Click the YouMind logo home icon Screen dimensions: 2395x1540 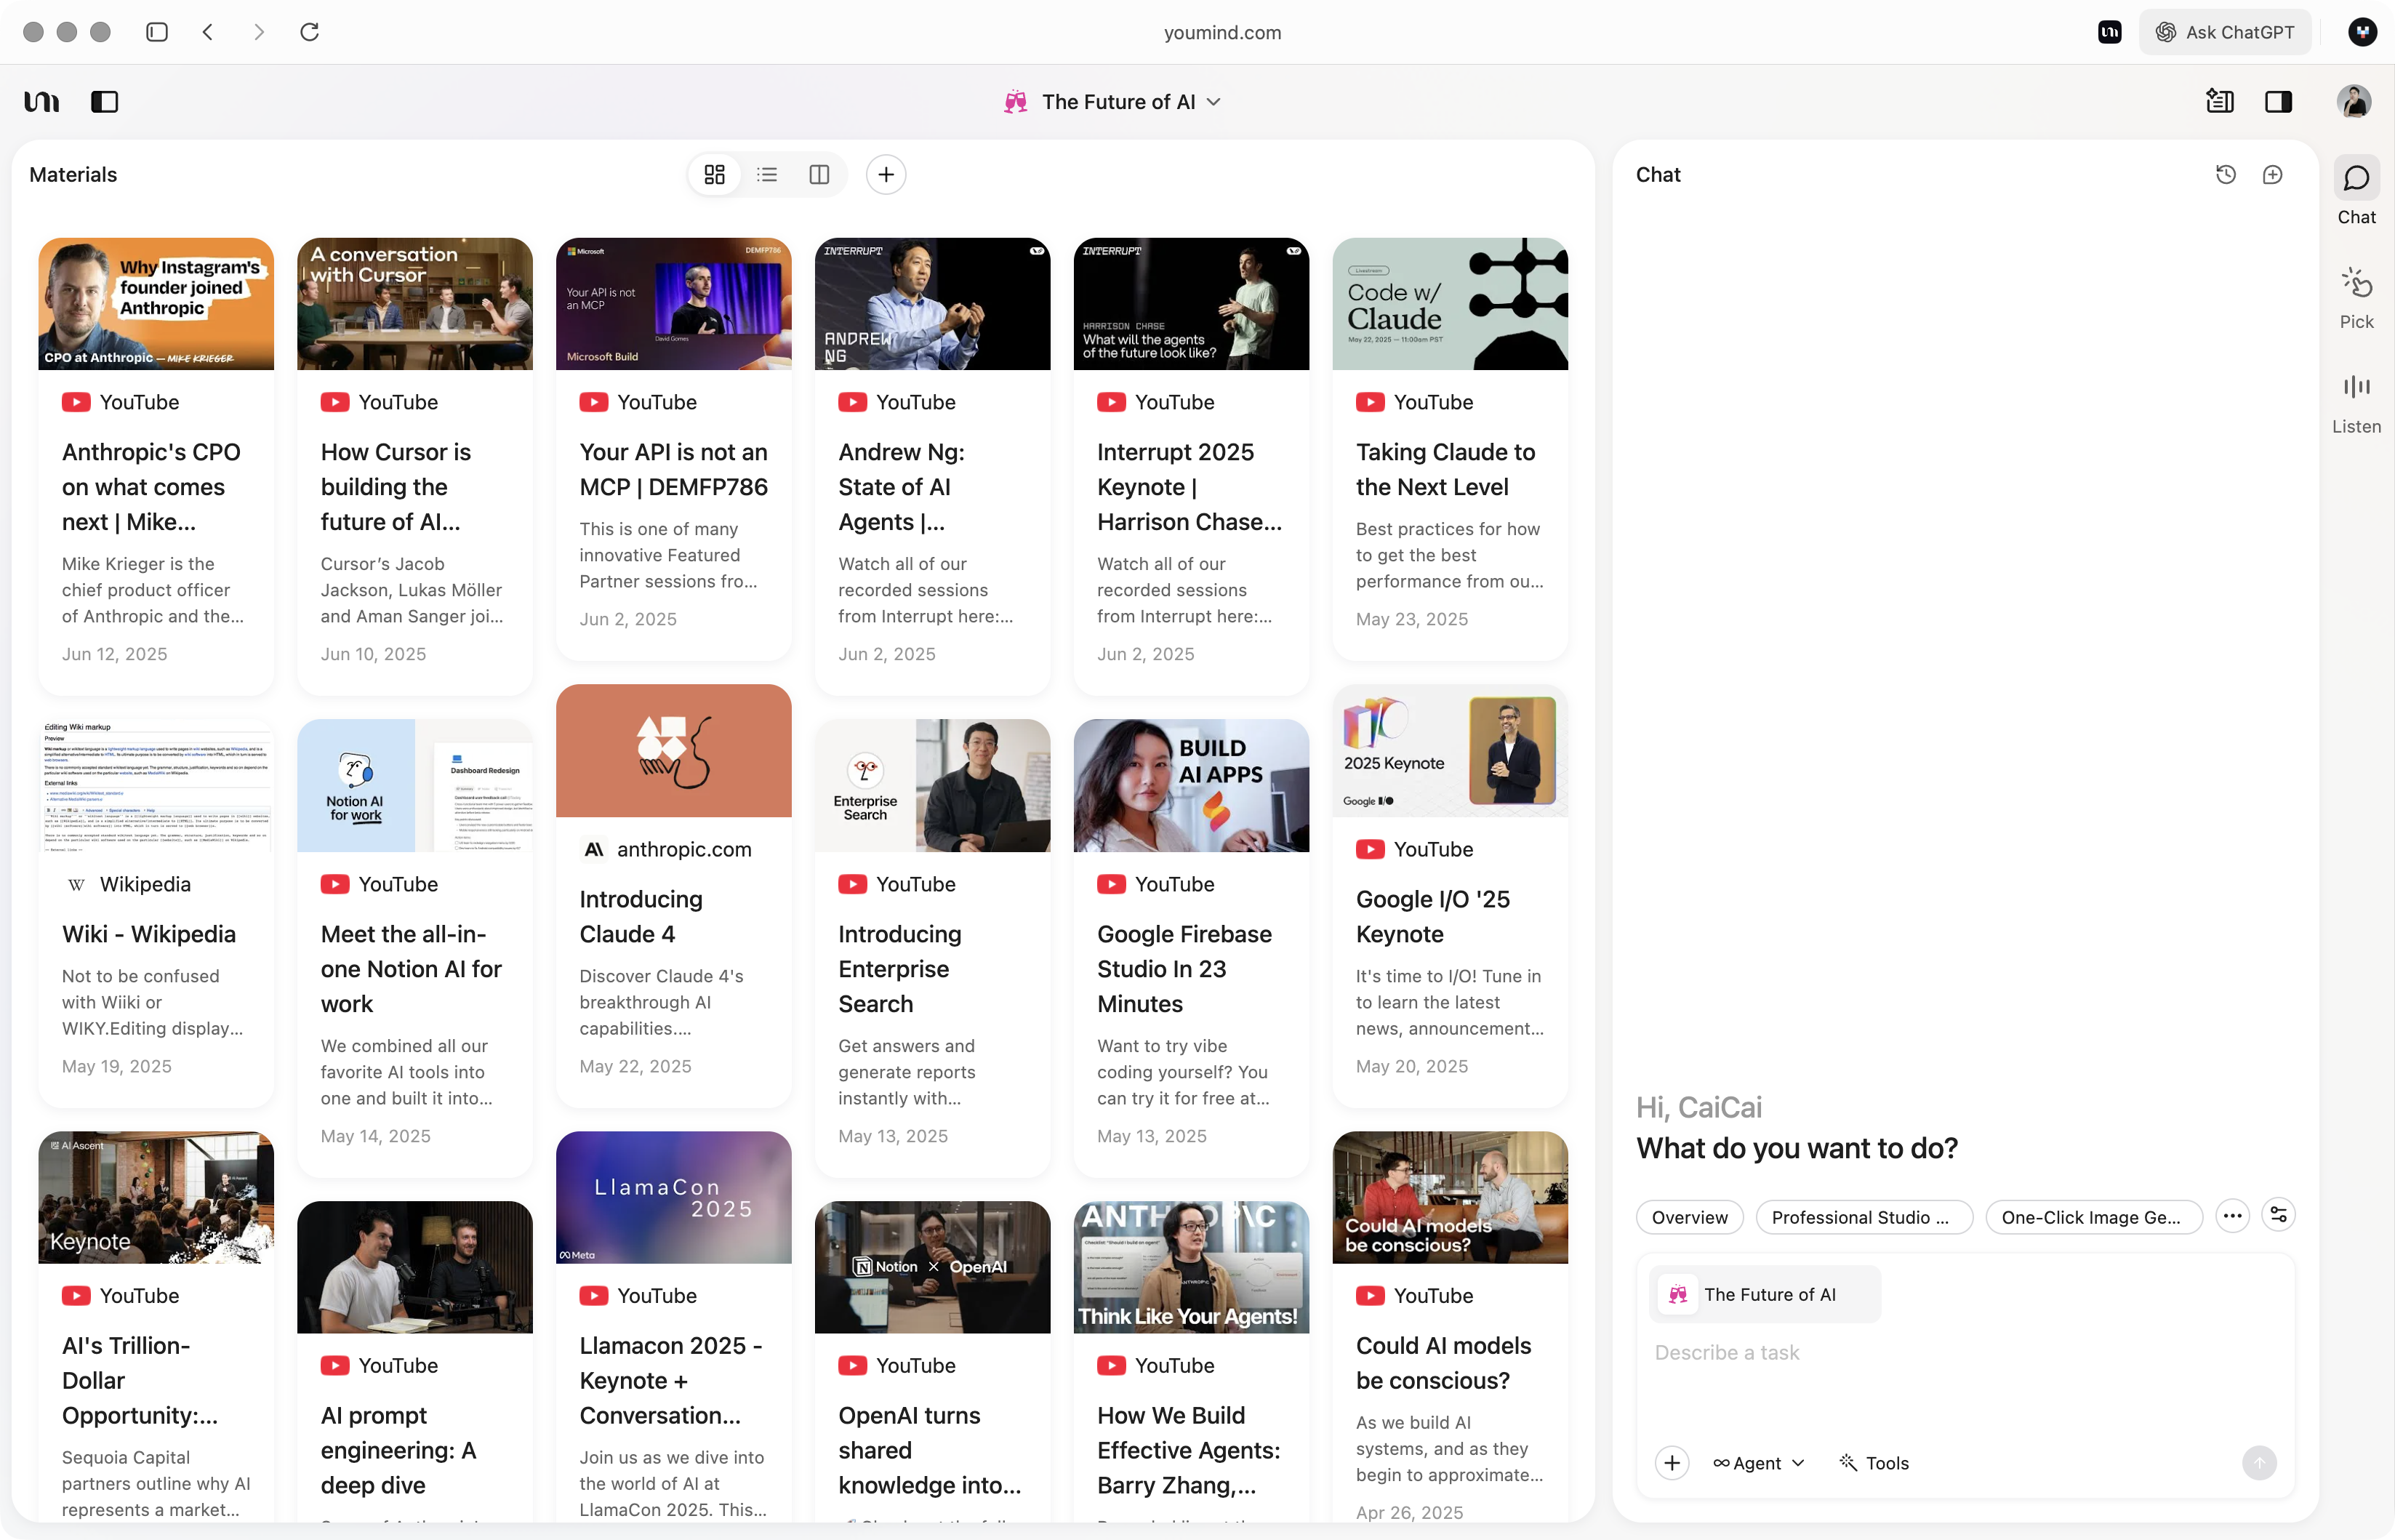[42, 102]
